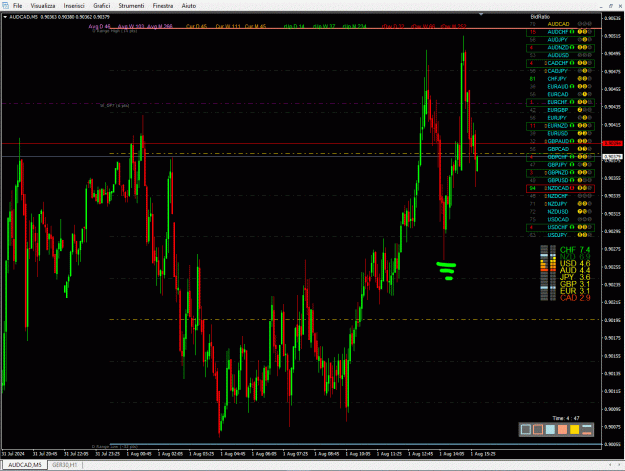This screenshot has height=471, width=625.
Task: Click the green arch icon beside EURAUD
Action: (572, 86)
